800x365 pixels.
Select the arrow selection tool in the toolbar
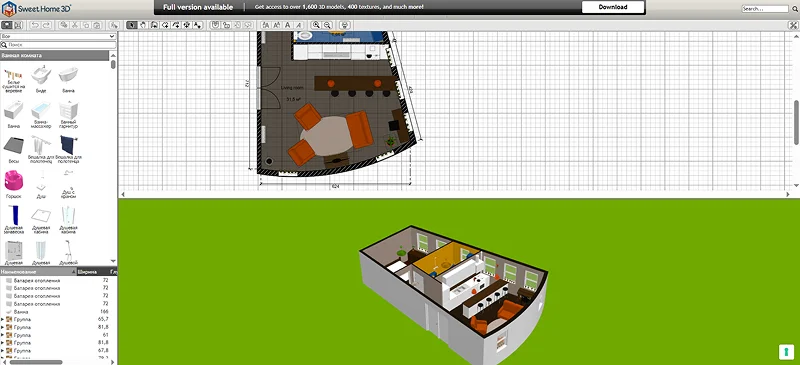[132, 25]
